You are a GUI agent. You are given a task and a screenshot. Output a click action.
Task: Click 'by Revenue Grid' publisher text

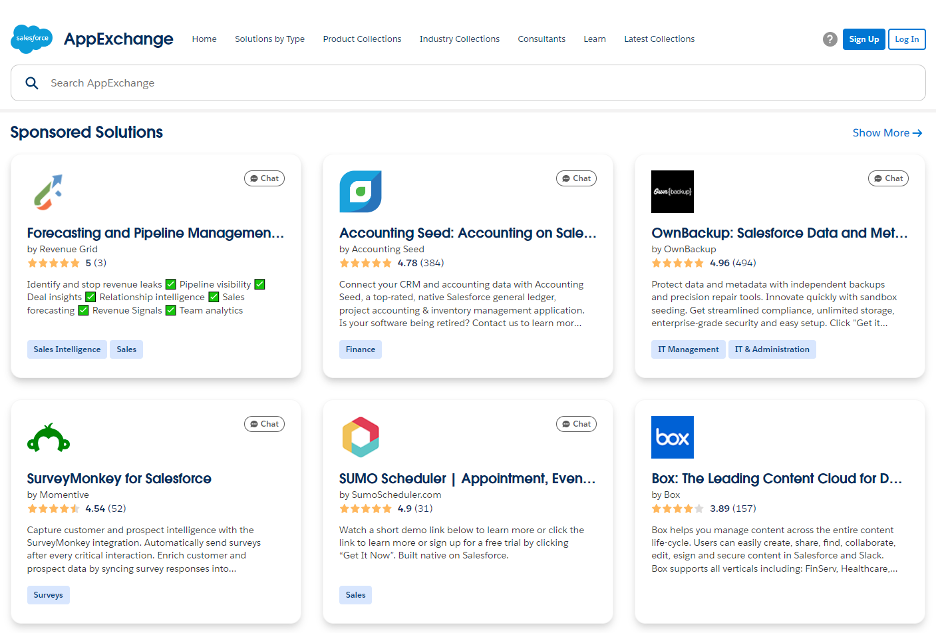tap(62, 249)
